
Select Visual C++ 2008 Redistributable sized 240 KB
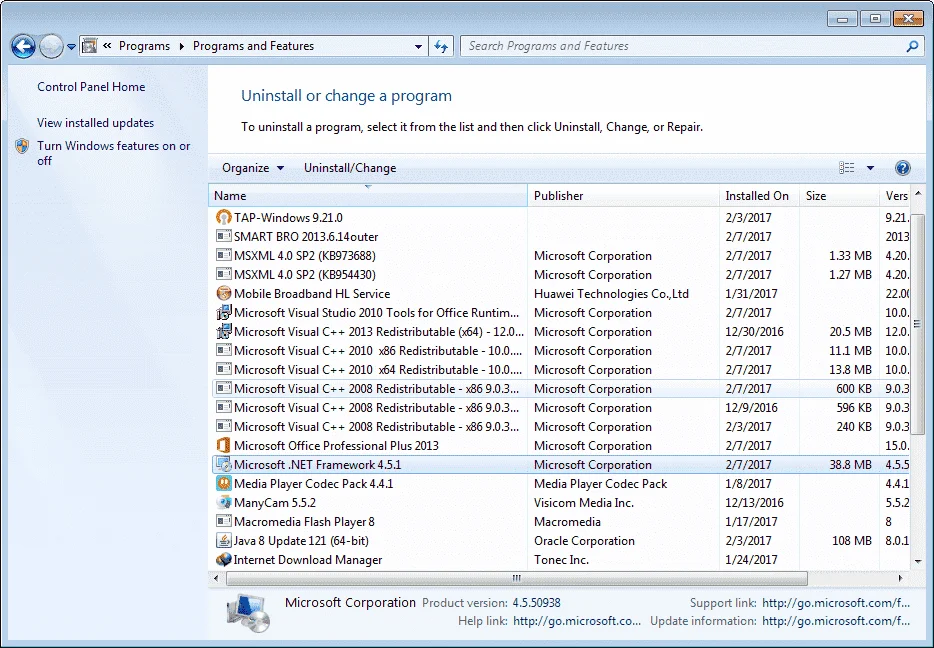coord(561,427)
